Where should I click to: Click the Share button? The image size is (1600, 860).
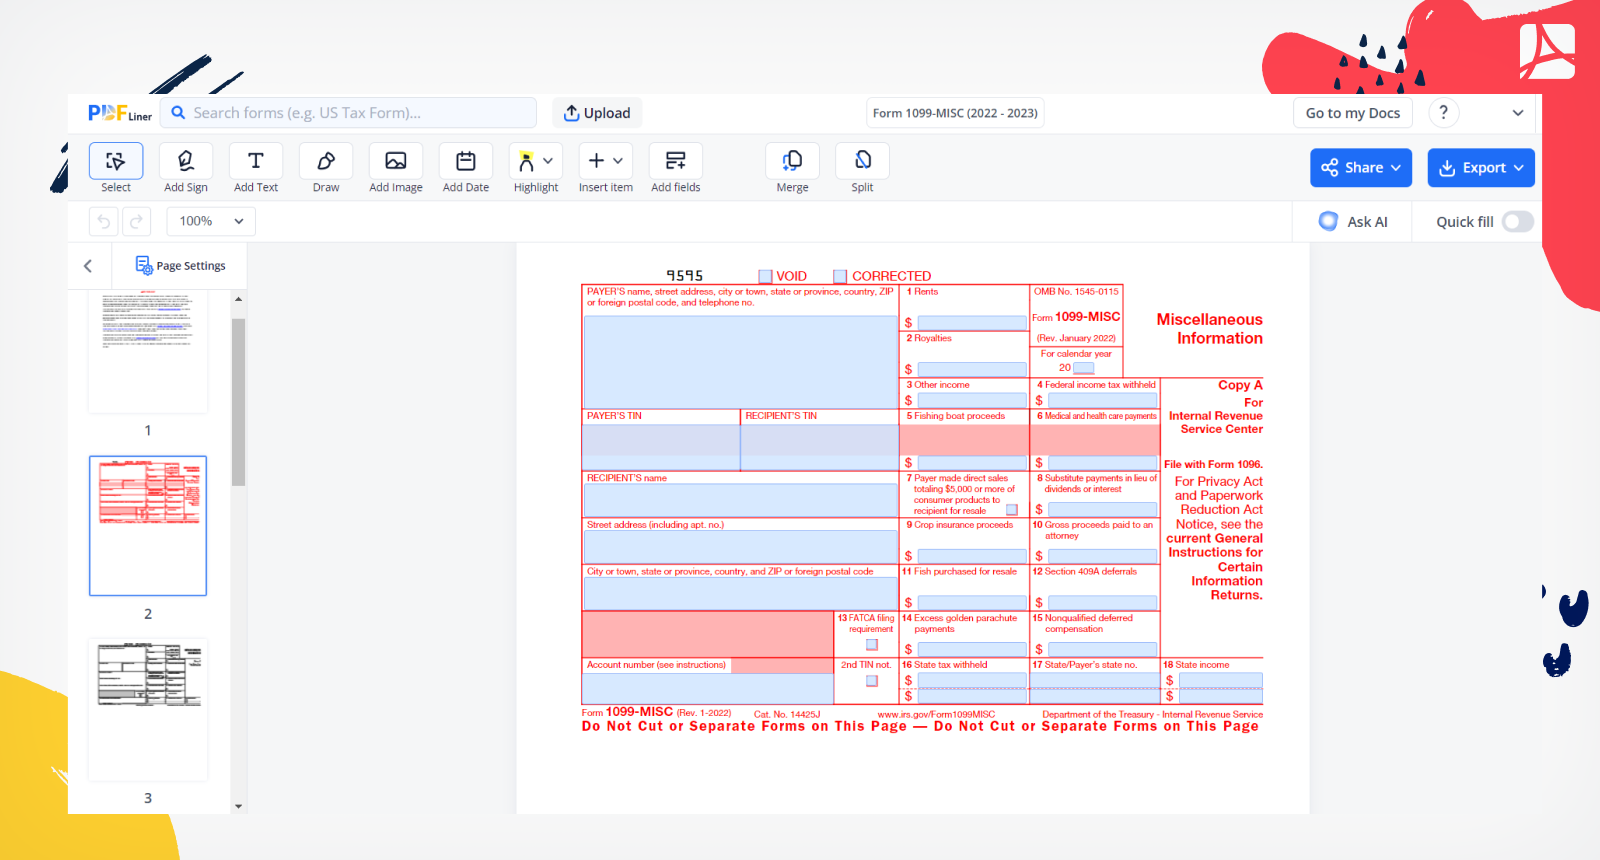(1361, 168)
